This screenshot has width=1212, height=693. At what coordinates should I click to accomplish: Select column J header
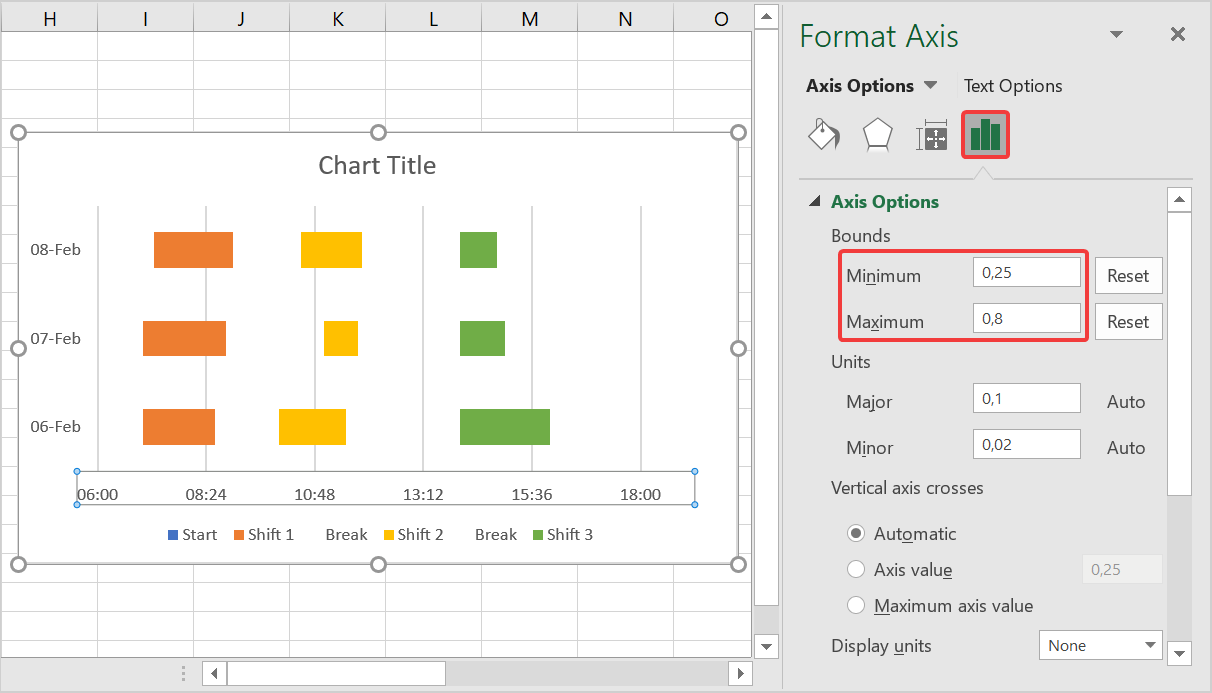[241, 18]
